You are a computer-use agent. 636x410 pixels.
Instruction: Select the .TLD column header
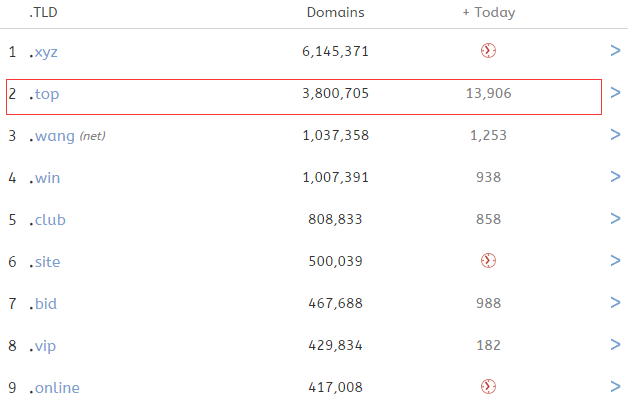(x=43, y=12)
